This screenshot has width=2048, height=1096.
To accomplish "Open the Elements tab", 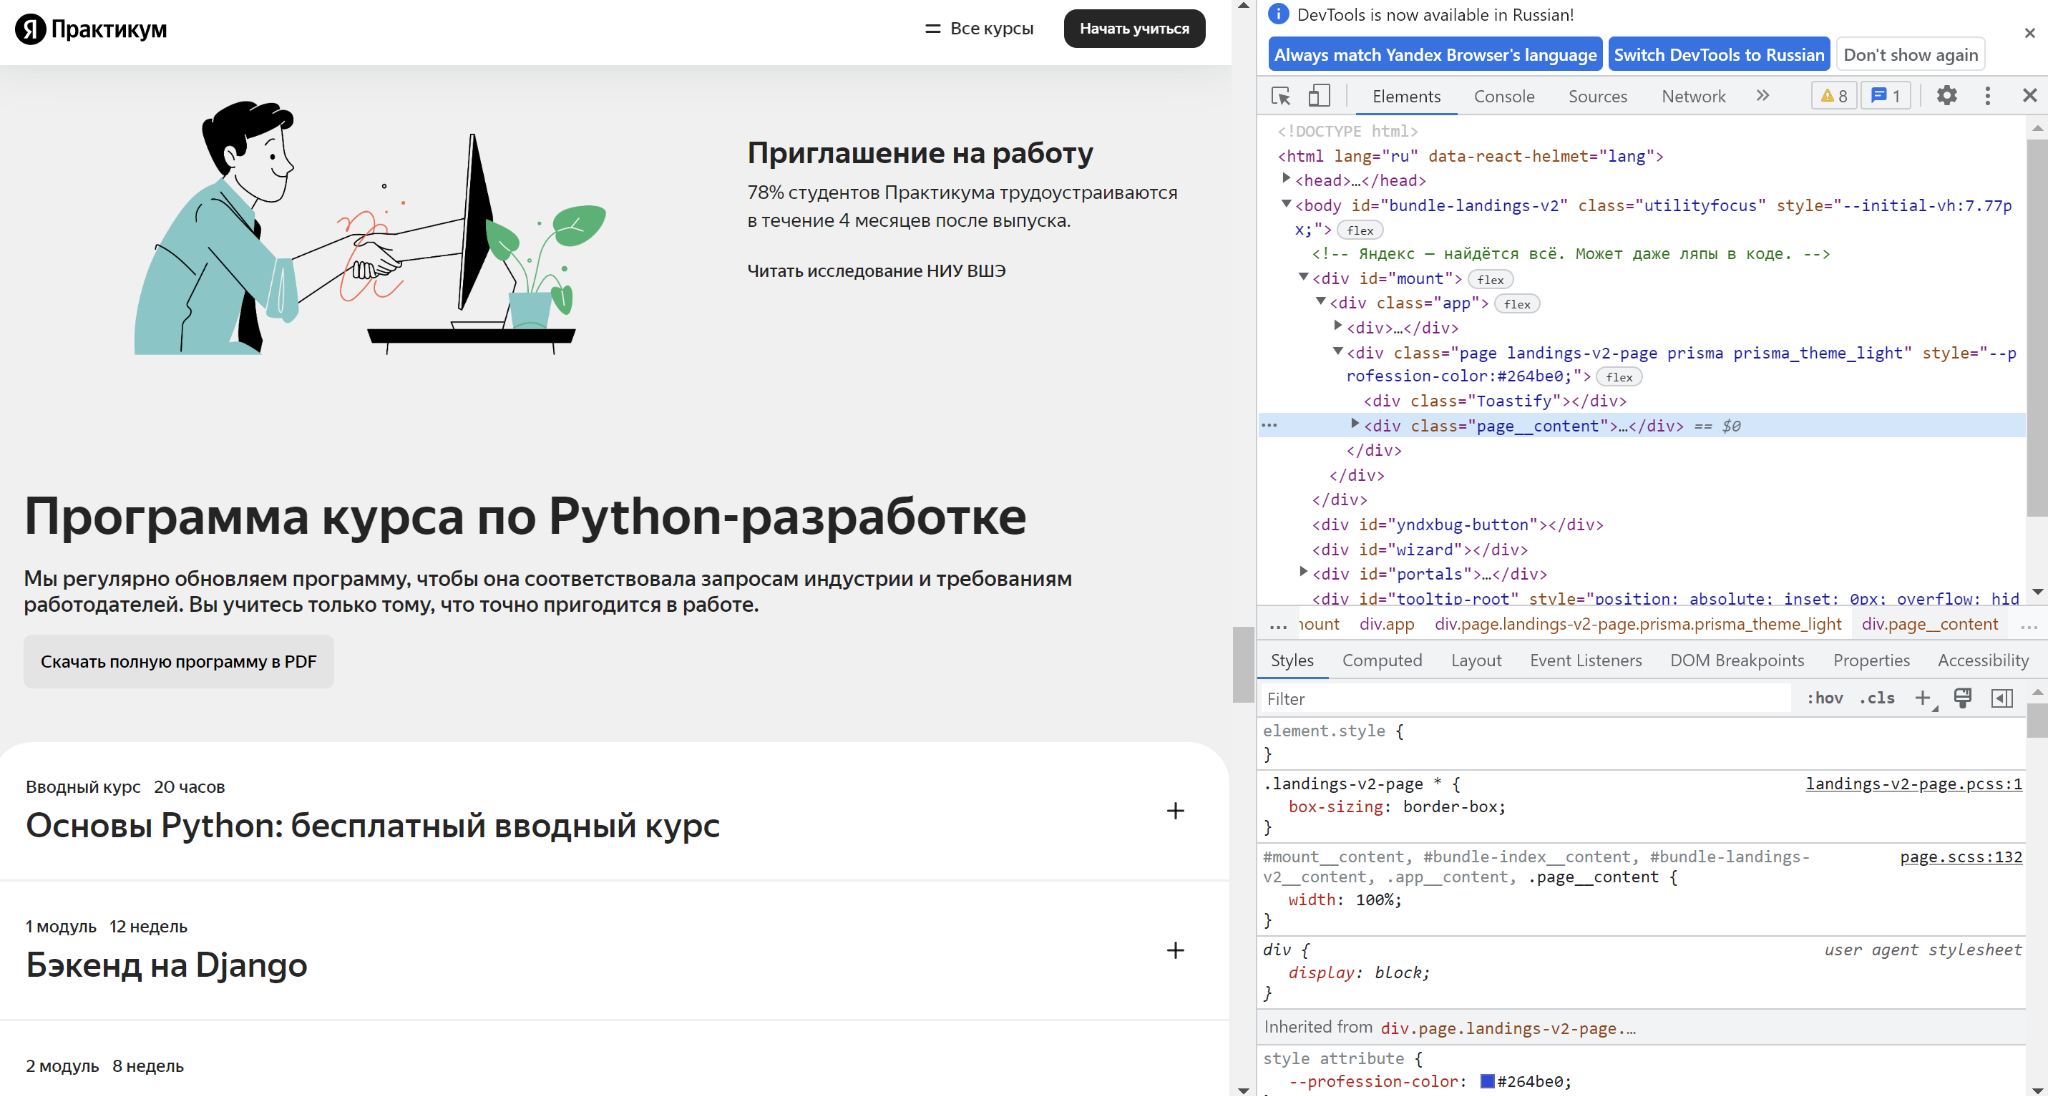I will tap(1406, 96).
